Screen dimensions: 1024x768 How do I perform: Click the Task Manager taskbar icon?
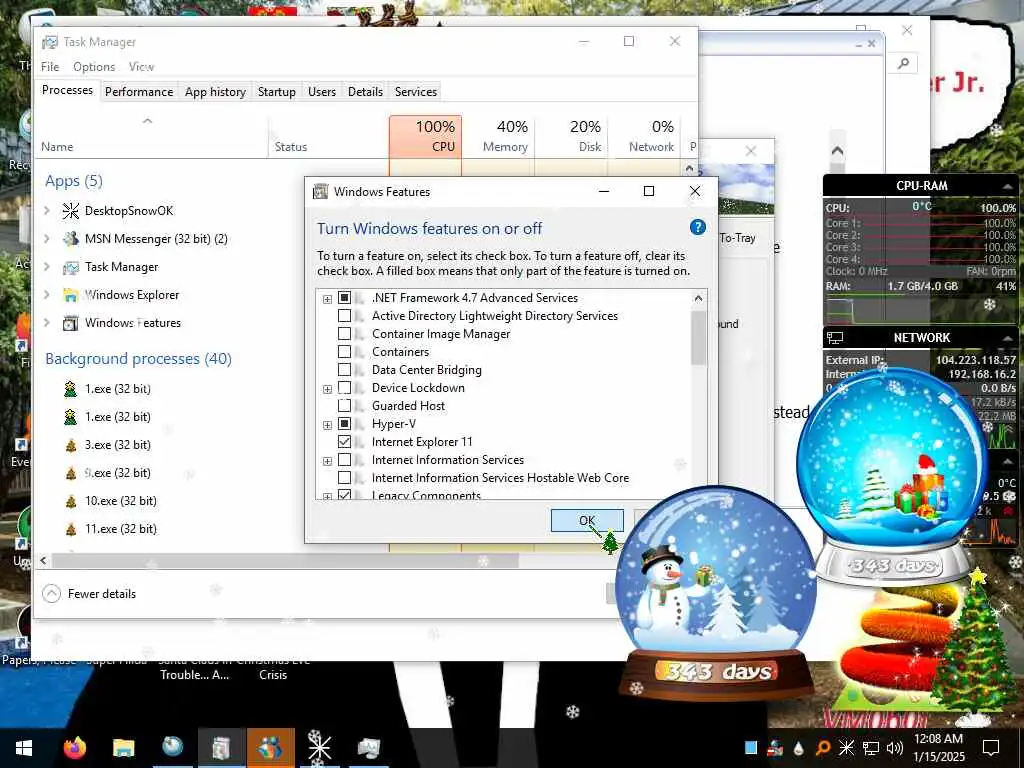368,748
